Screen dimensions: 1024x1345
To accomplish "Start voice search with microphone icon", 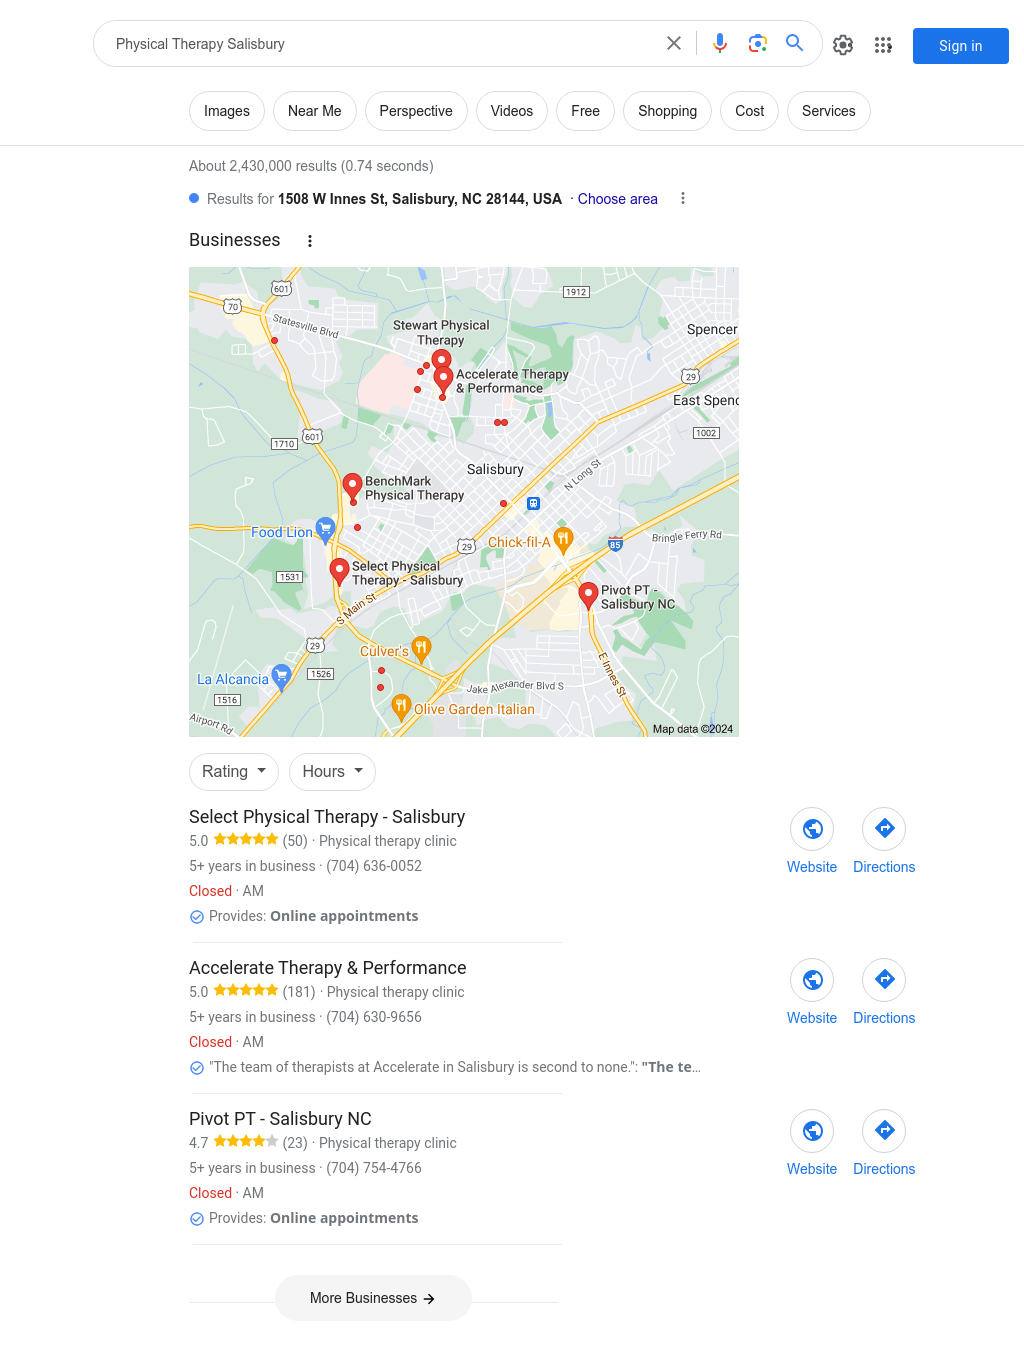I will 720,43.
